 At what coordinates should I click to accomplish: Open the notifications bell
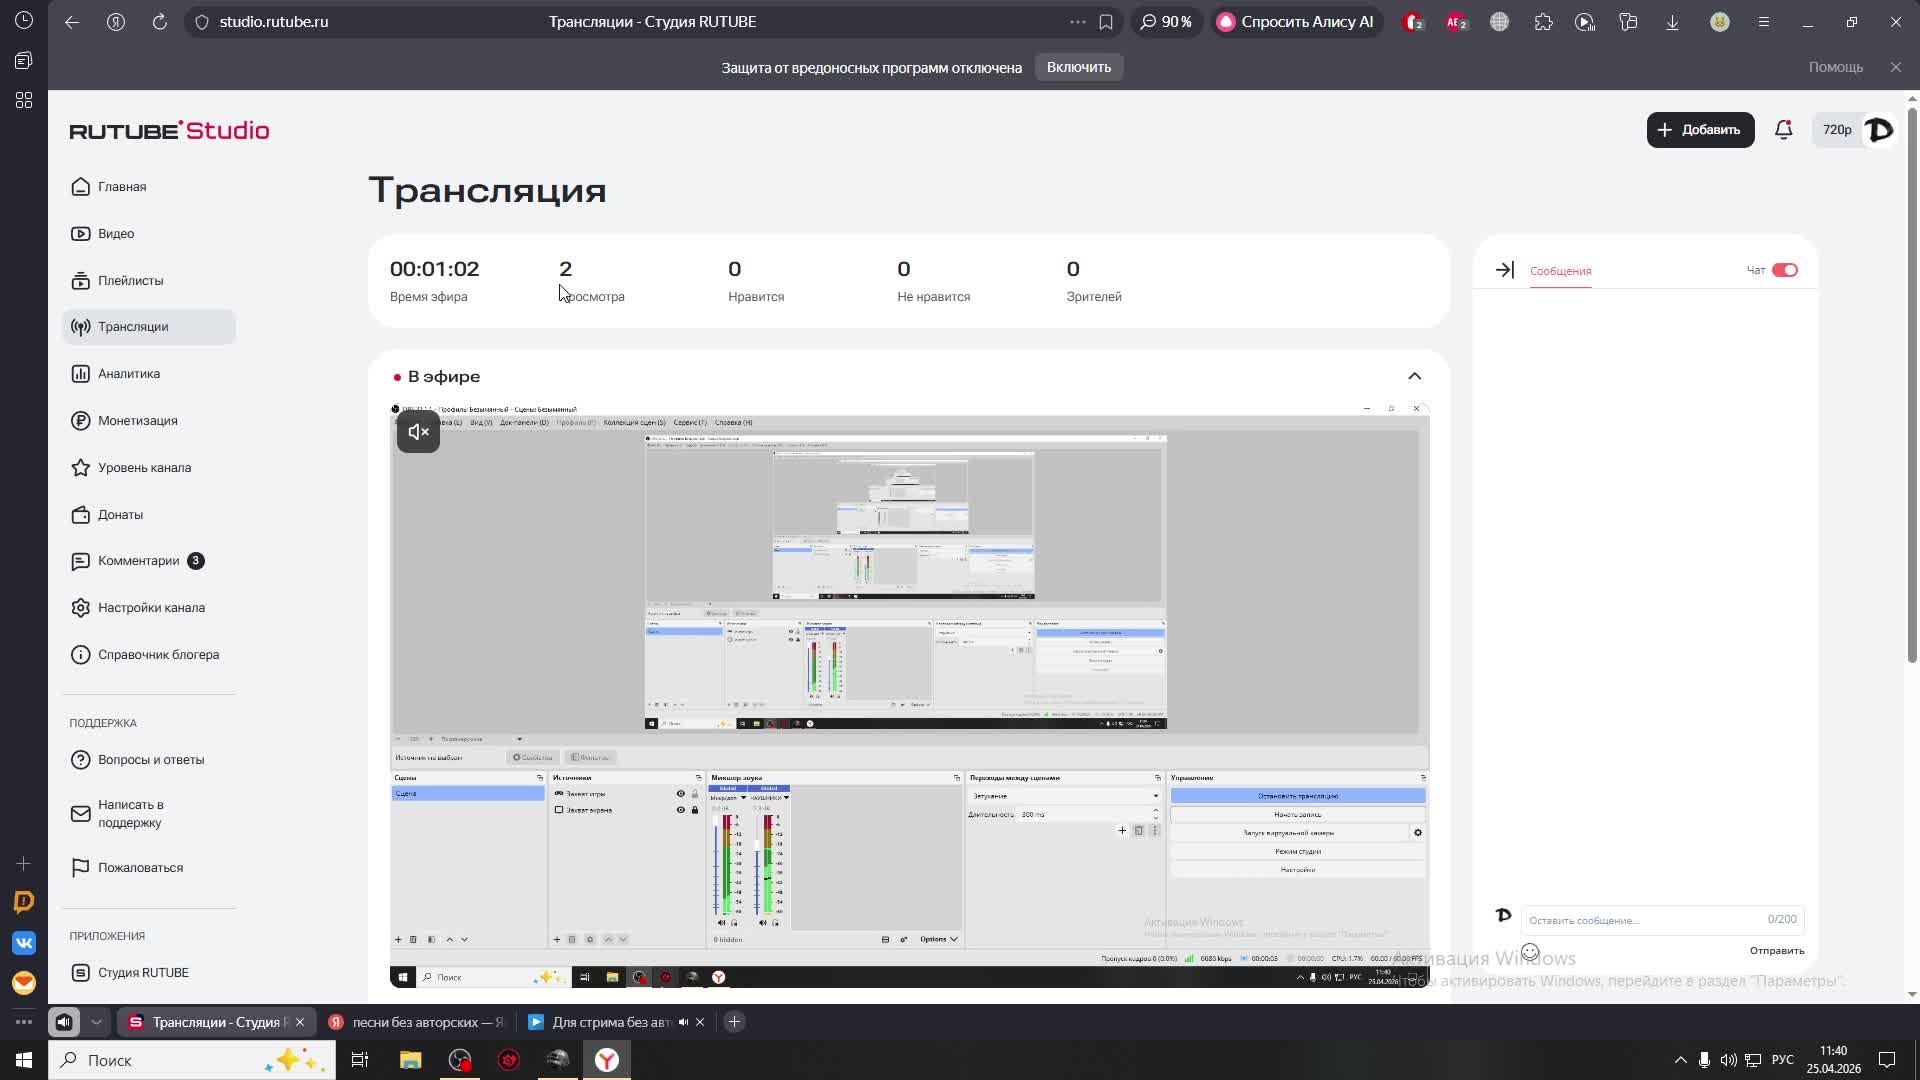(1783, 130)
